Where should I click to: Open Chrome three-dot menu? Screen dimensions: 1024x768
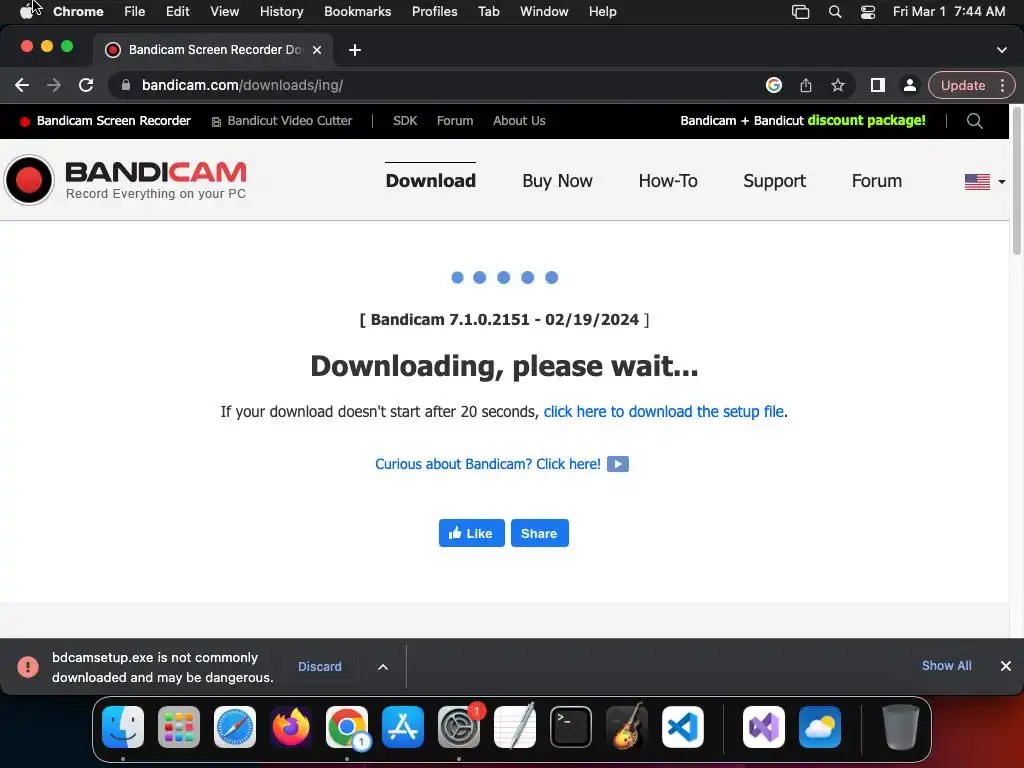pyautogui.click(x=1002, y=85)
